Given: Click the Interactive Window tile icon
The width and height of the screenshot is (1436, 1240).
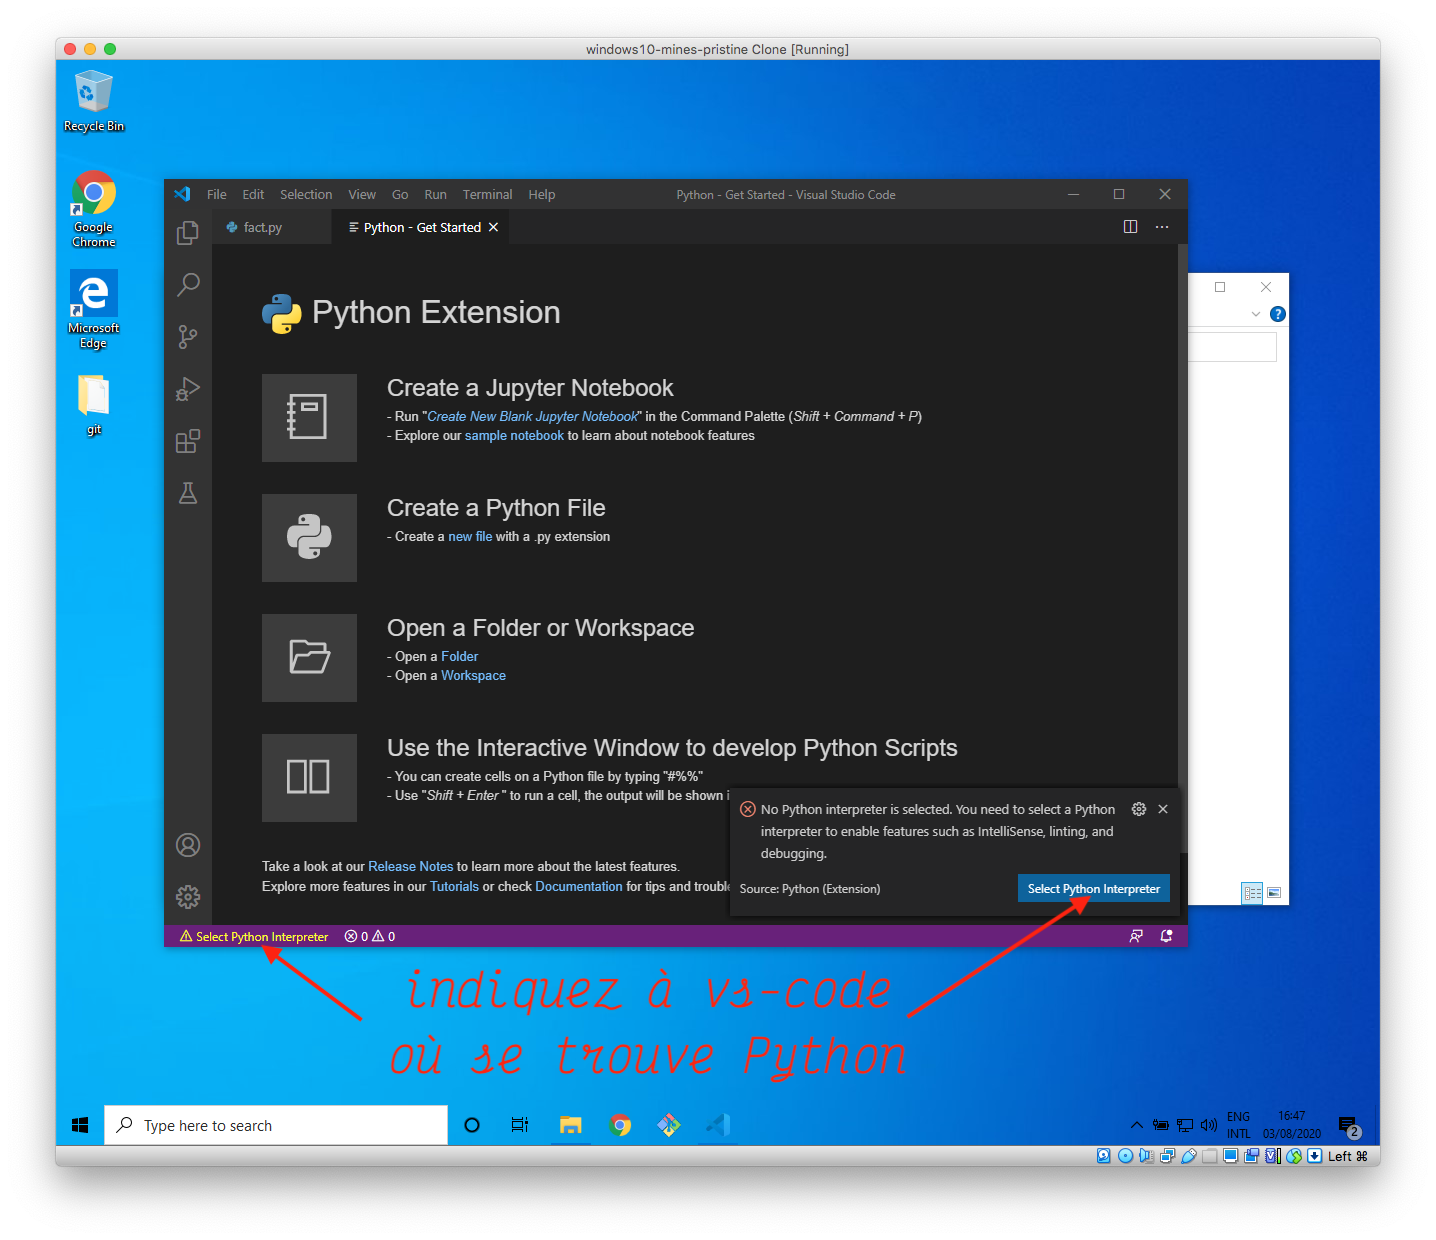Looking at the screenshot, I should (309, 778).
